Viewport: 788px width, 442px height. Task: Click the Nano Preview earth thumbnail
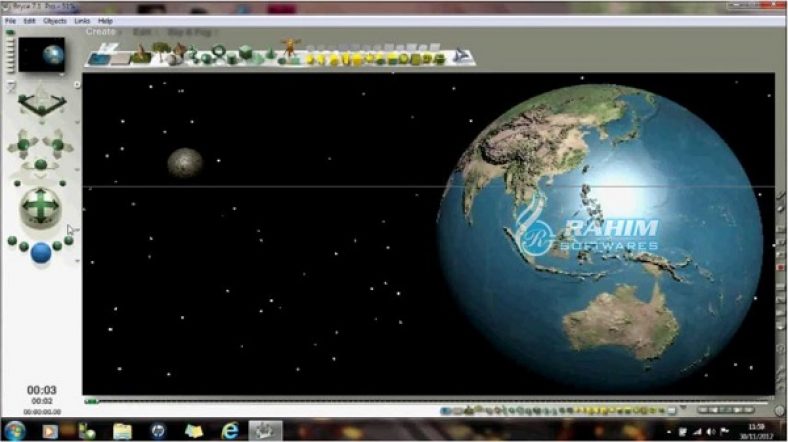[42, 54]
